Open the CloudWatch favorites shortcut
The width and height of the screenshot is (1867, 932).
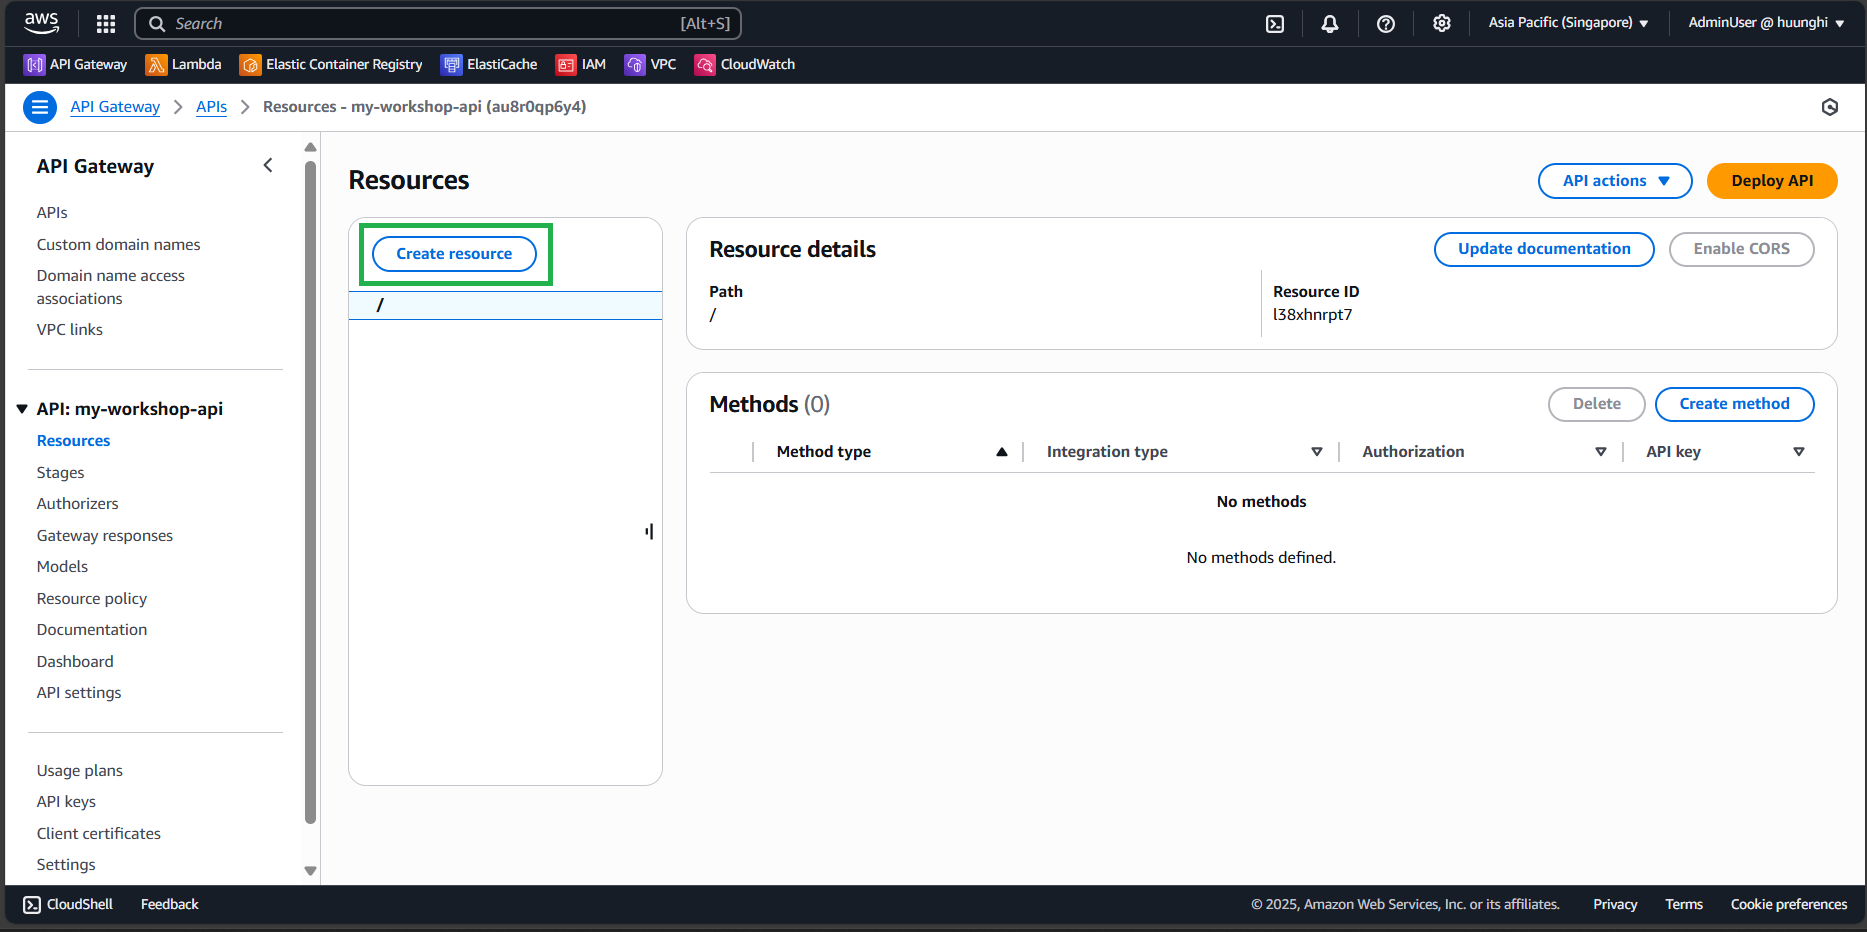point(745,64)
